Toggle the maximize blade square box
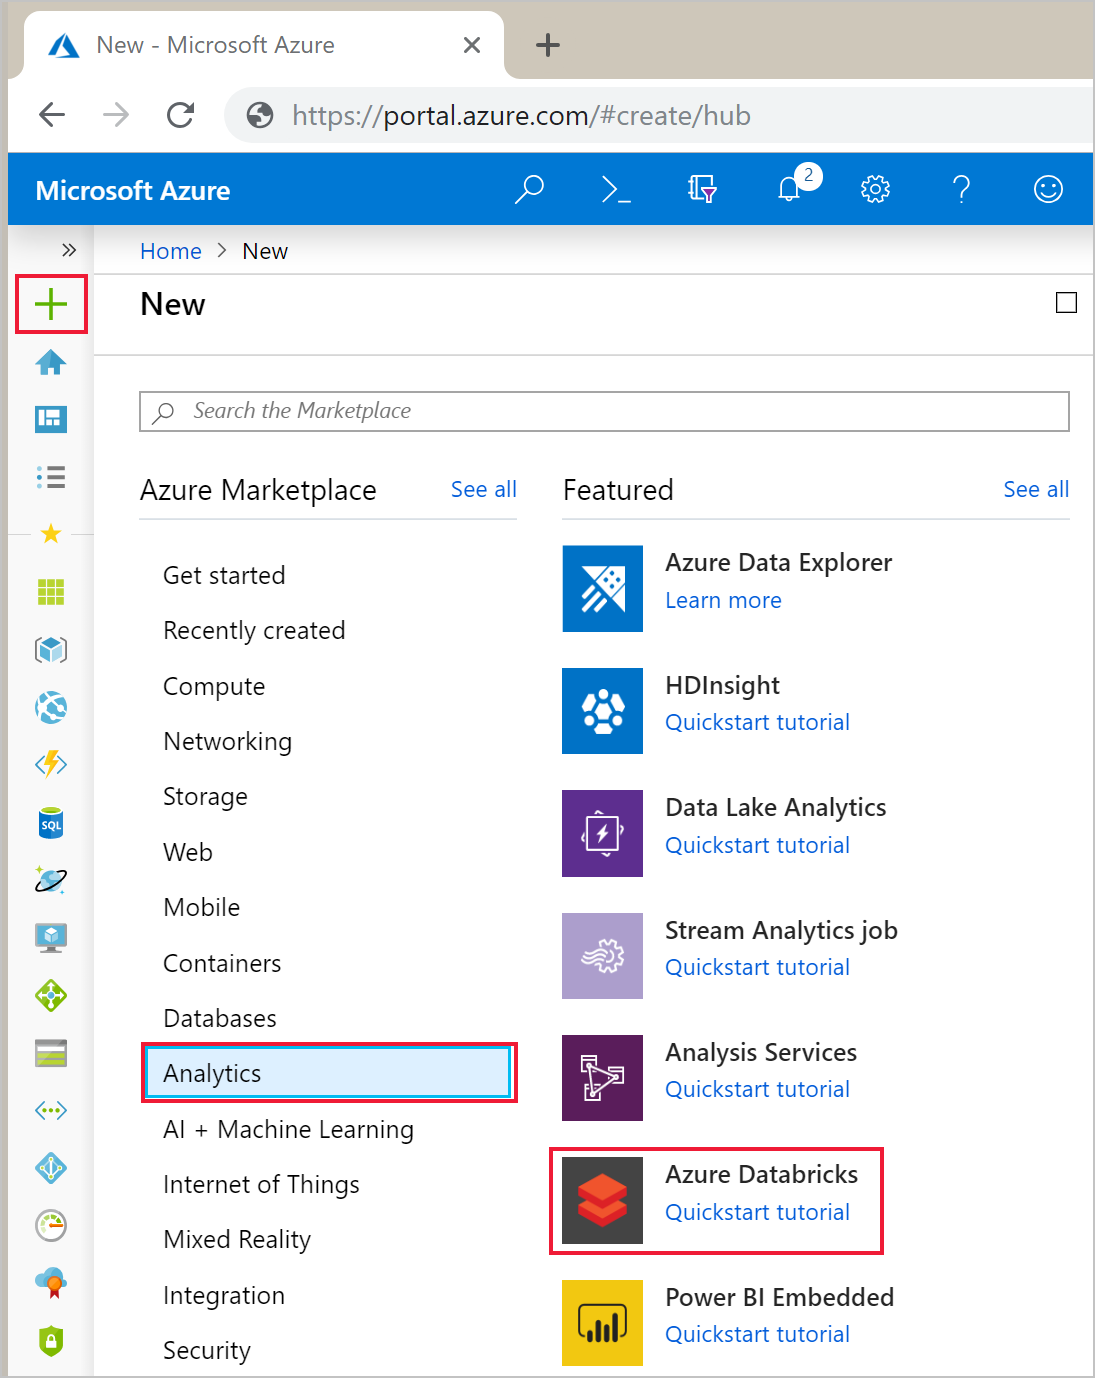The image size is (1095, 1378). point(1066,303)
